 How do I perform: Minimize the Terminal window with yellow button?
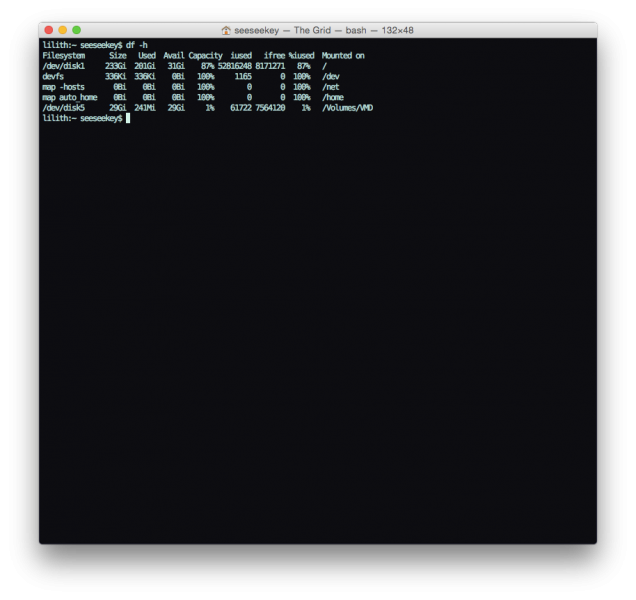[63, 31]
